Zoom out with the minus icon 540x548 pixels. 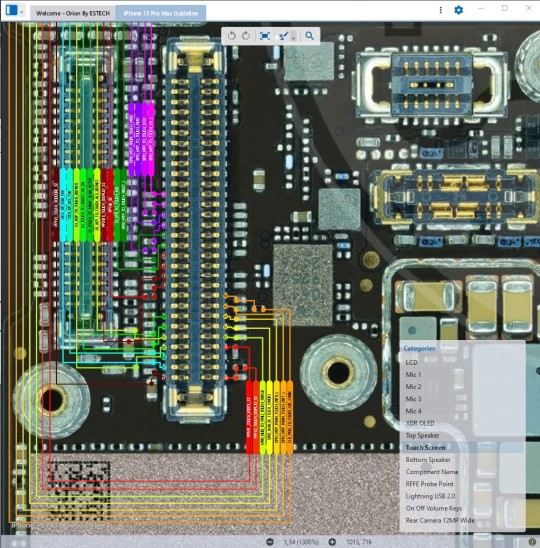point(270,542)
